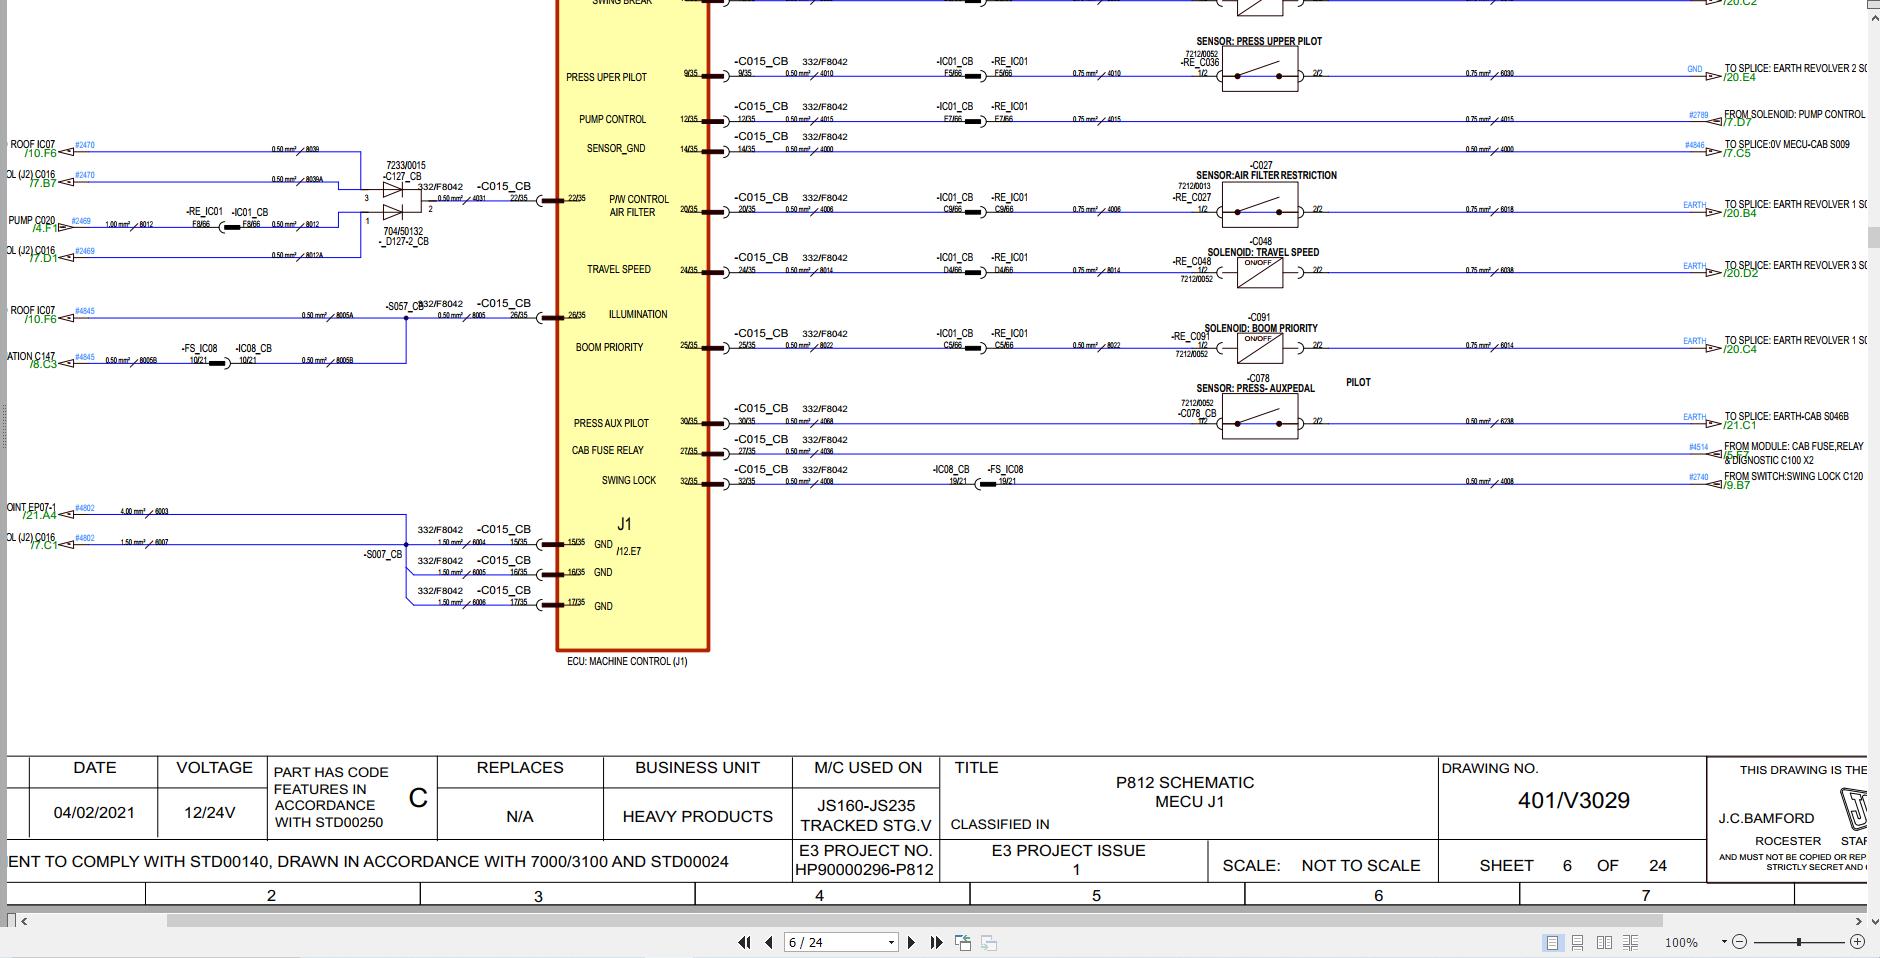This screenshot has height=958, width=1880.
Task: Click the /20.D2 cross-reference
Action: tap(1740, 274)
